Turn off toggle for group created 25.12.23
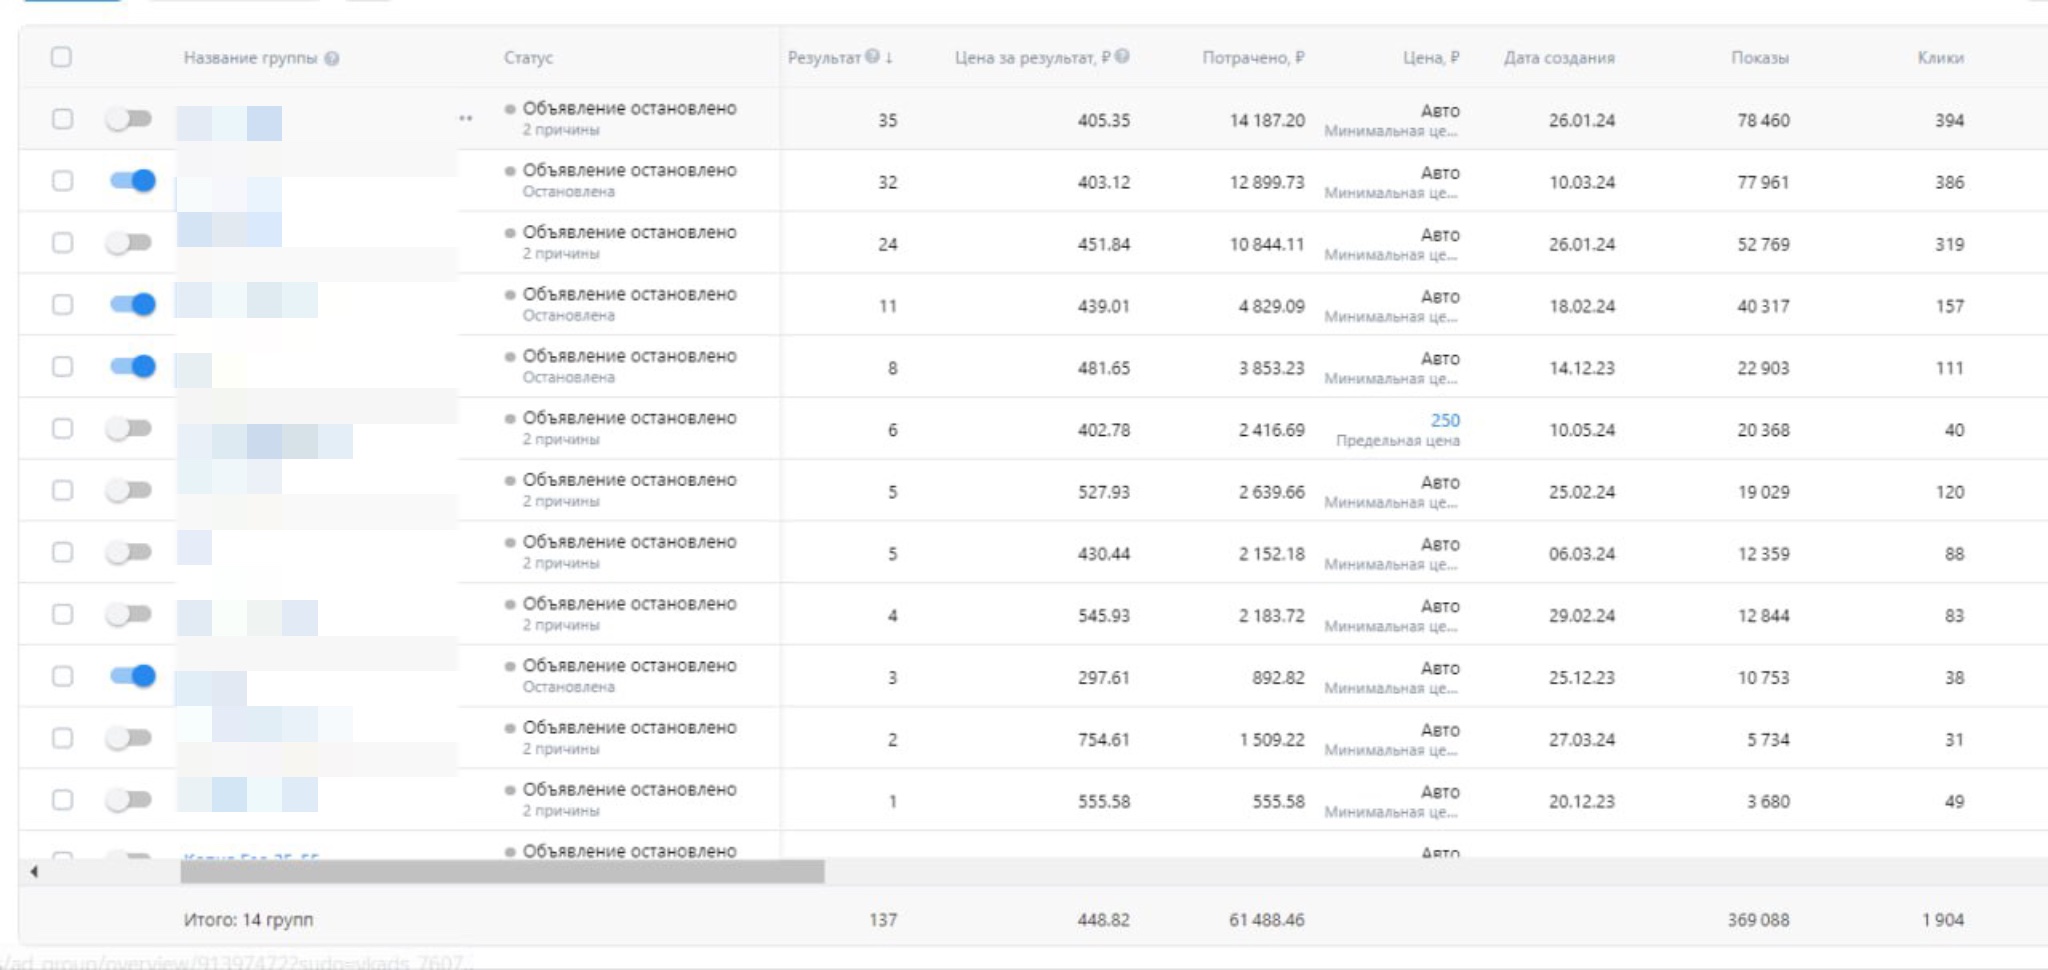The height and width of the screenshot is (970, 2048). 131,676
